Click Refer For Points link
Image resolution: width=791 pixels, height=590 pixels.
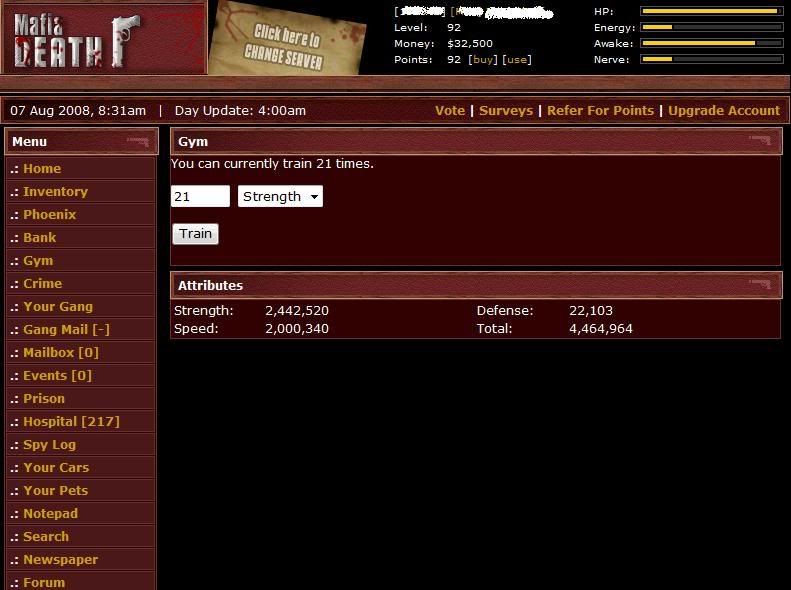click(x=600, y=111)
